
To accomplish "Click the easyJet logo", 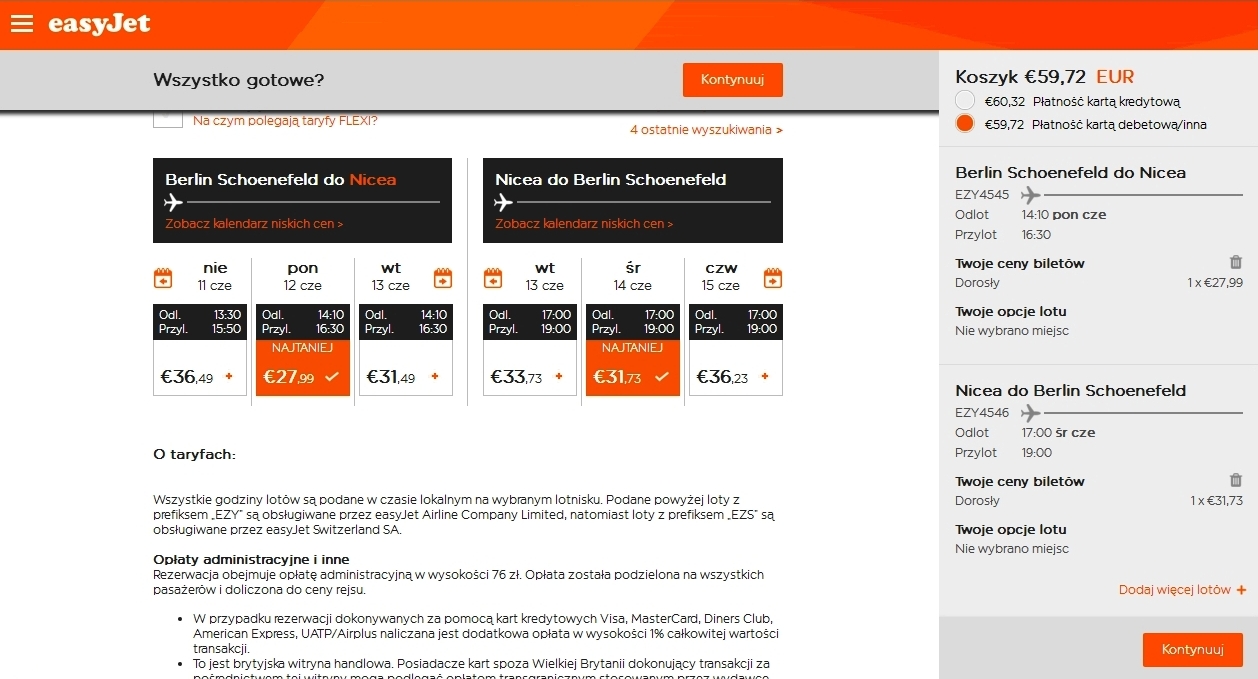I will pyautogui.click(x=99, y=24).
